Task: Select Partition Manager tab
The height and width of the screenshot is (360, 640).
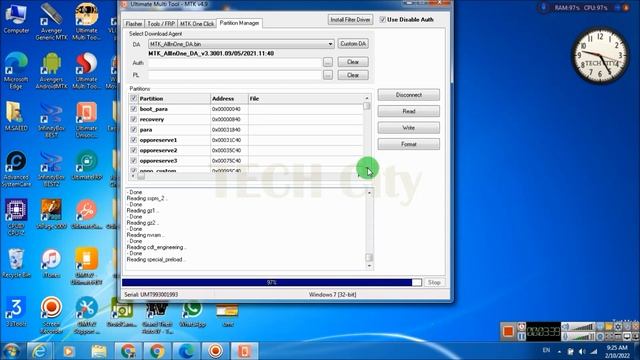Action: pyautogui.click(x=239, y=23)
